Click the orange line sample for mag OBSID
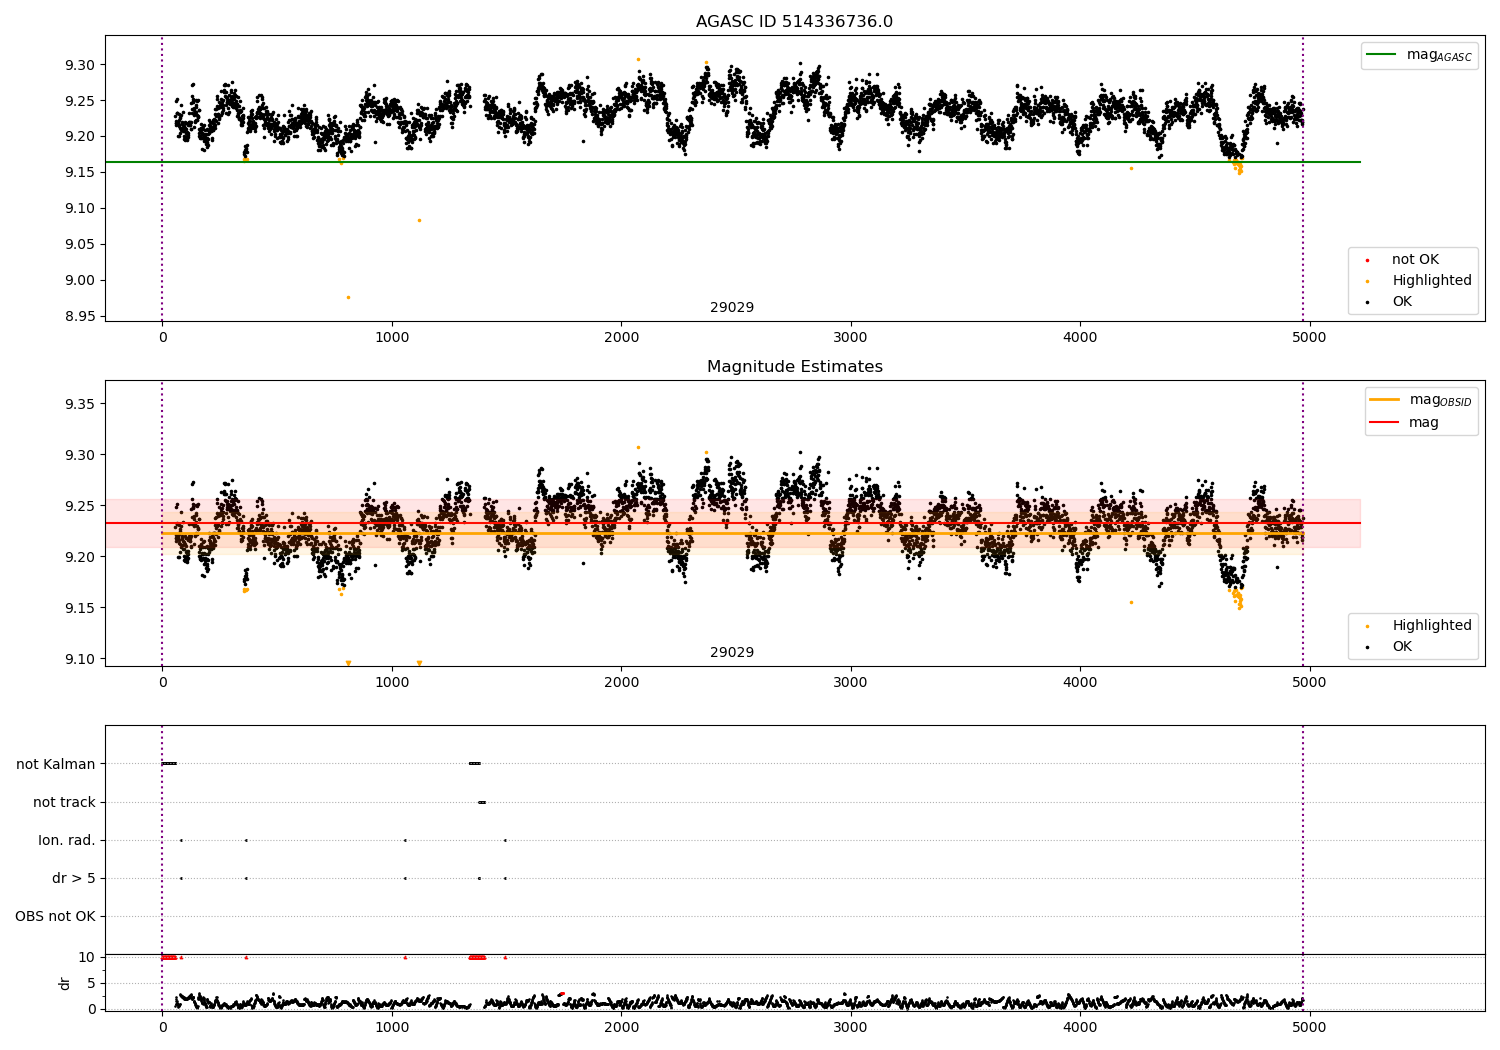This screenshot has width=1500, height=1050. (1384, 400)
